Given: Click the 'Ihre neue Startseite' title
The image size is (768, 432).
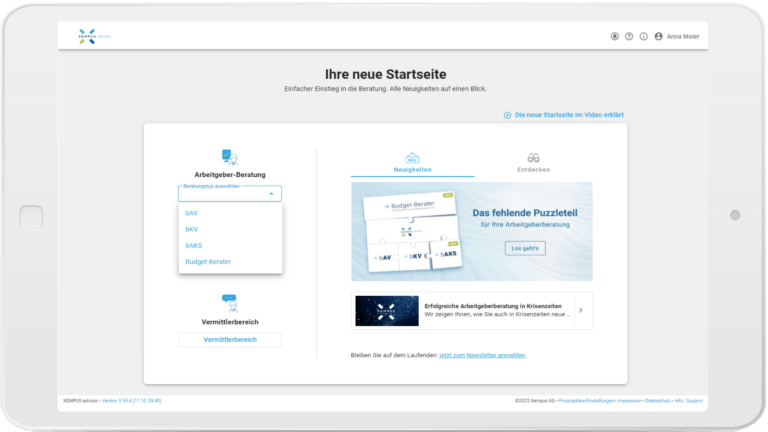Looking at the screenshot, I should [x=385, y=74].
